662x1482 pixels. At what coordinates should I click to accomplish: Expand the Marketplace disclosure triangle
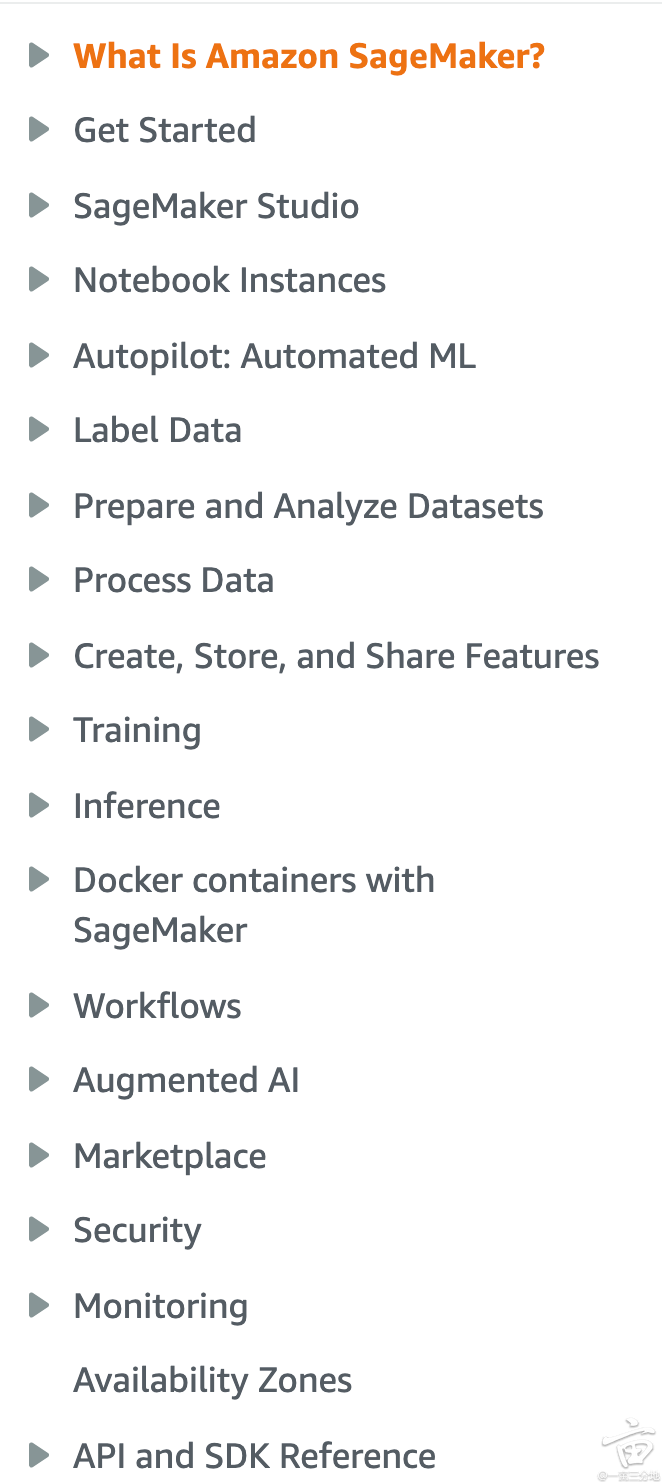tap(39, 1156)
